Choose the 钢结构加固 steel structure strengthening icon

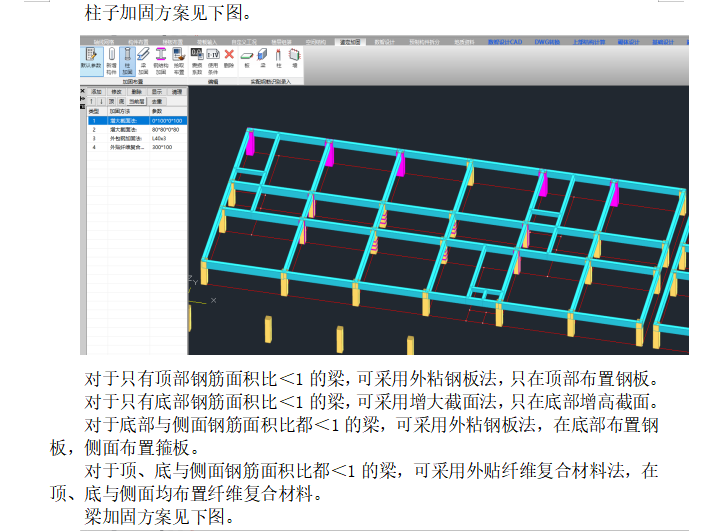point(161,61)
